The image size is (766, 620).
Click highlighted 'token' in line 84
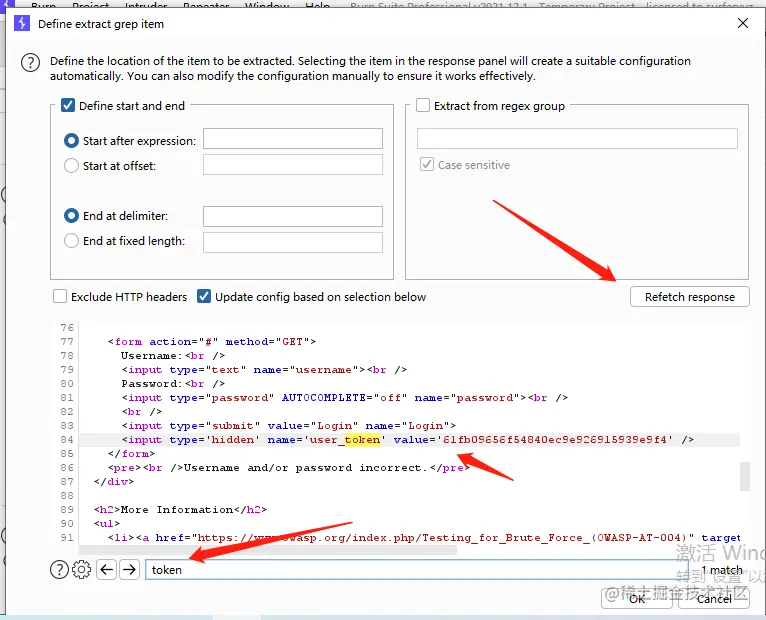362,440
